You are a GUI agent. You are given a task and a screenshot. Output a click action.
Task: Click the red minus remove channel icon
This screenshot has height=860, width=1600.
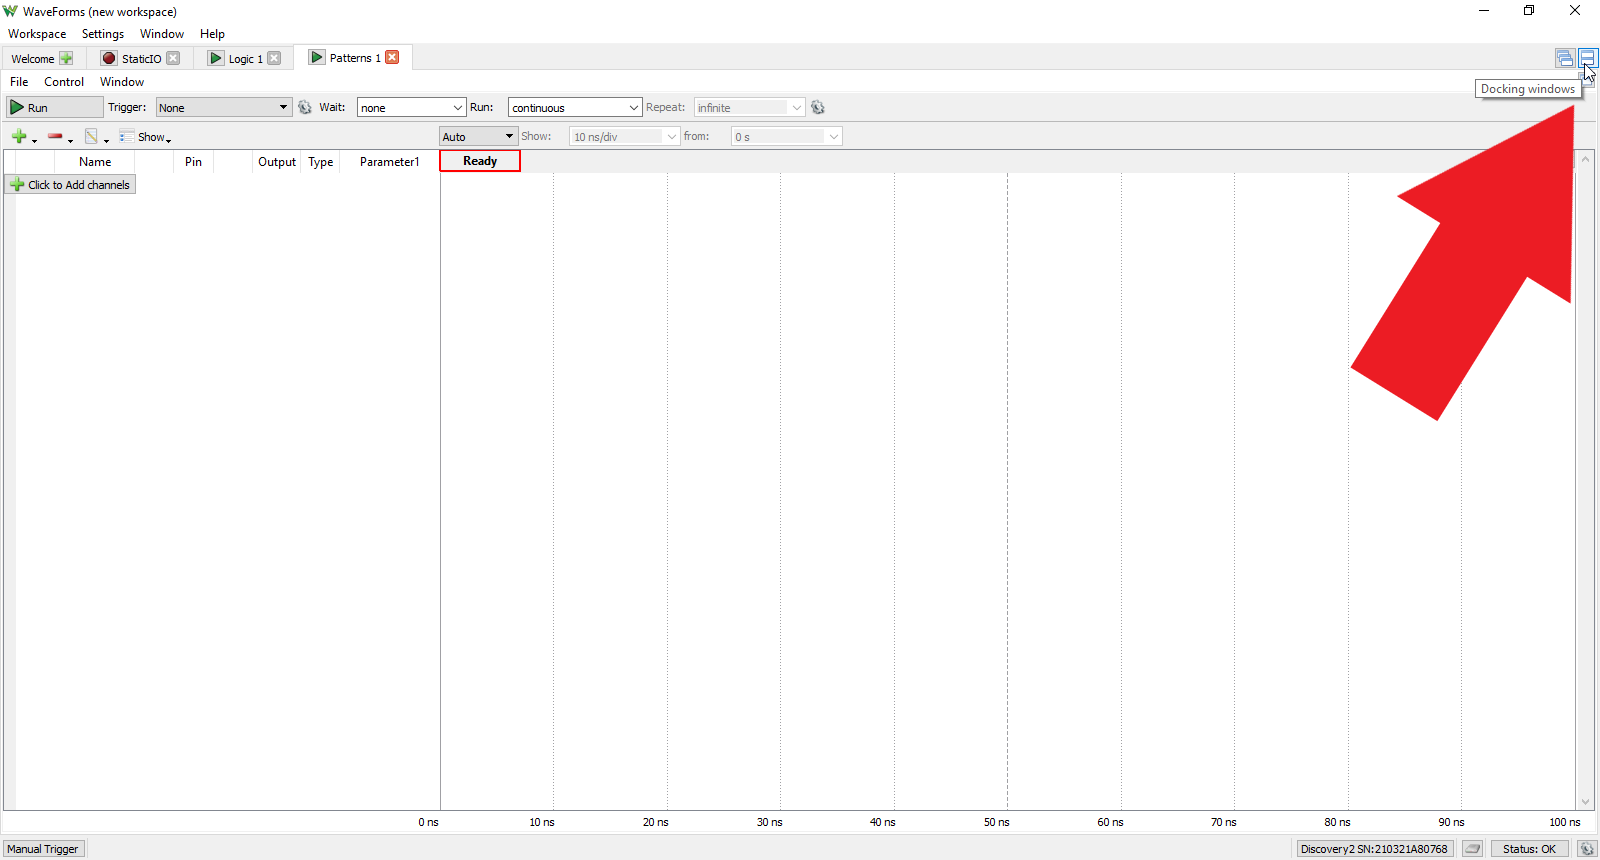coord(55,136)
